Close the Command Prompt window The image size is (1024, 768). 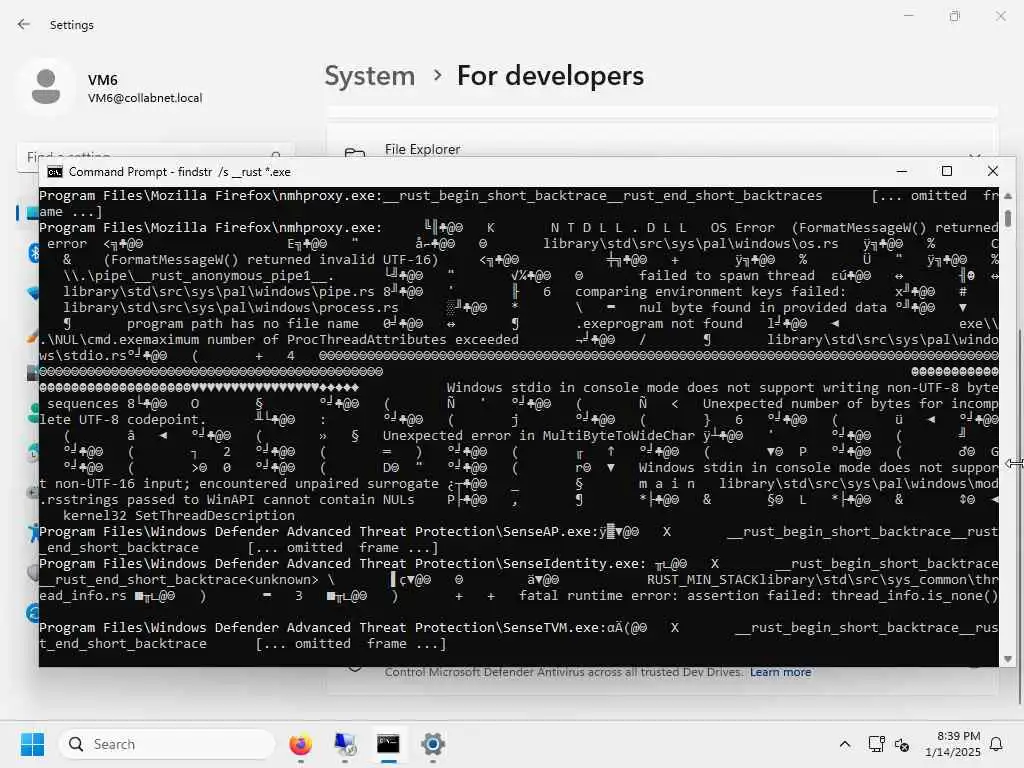coord(993,171)
